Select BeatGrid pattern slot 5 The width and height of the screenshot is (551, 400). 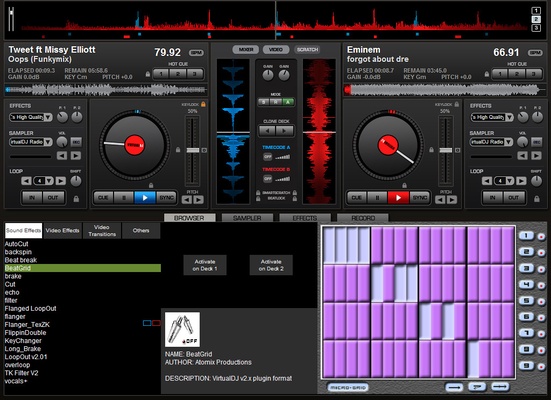coord(526,301)
